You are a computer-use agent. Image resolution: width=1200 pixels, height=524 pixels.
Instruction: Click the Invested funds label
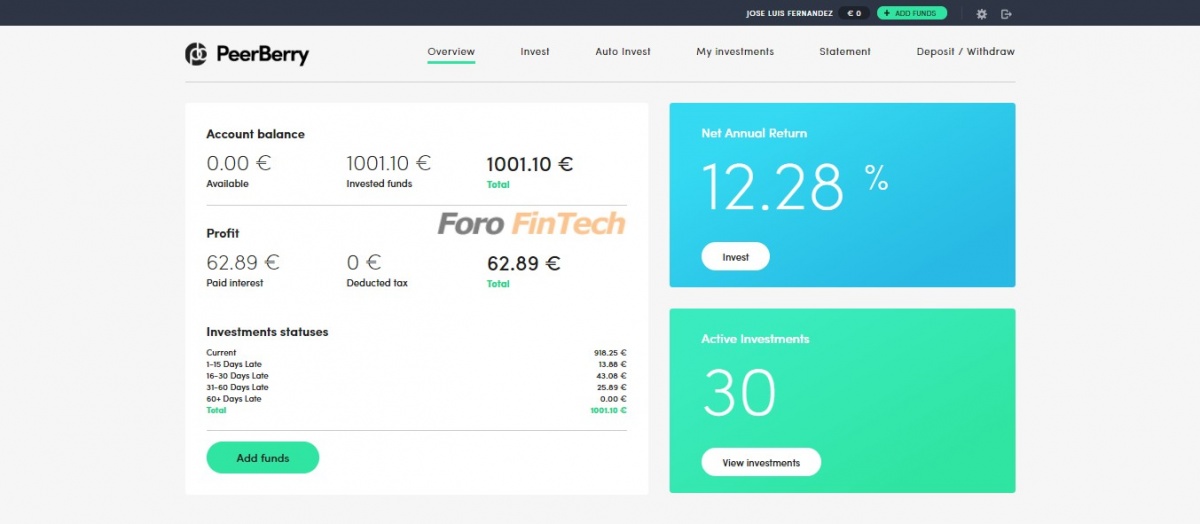click(x=379, y=184)
